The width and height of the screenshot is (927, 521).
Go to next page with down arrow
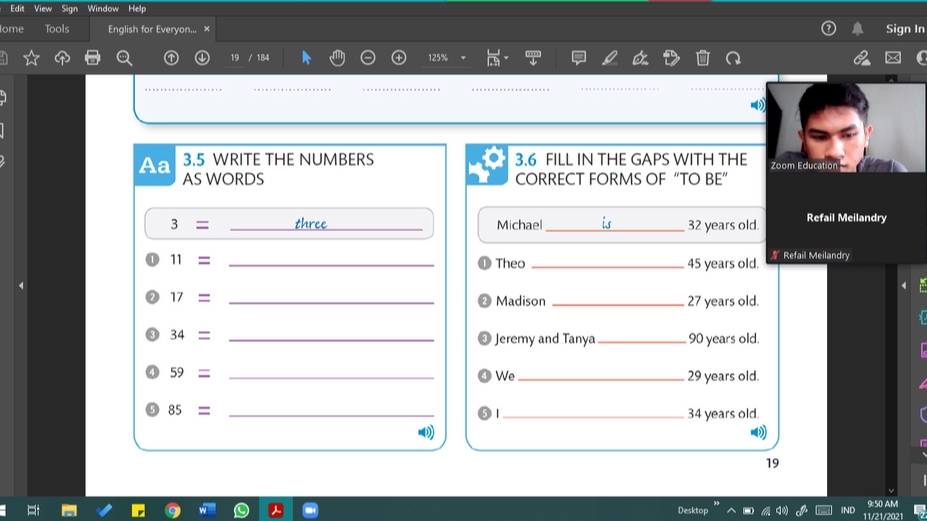coord(202,58)
